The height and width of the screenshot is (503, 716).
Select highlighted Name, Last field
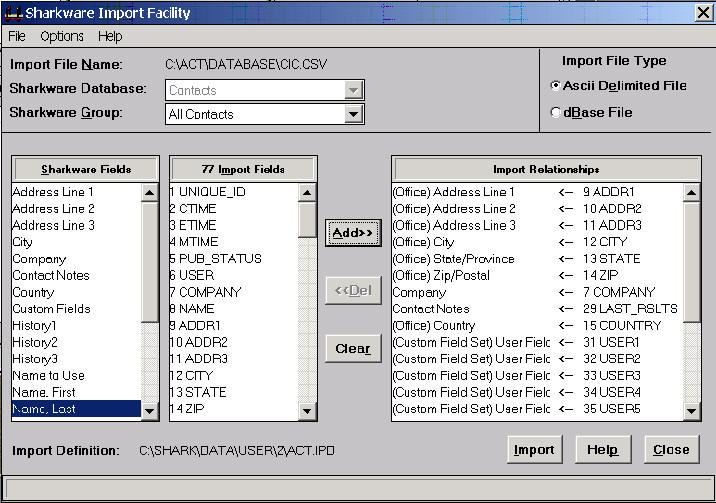tap(76, 409)
